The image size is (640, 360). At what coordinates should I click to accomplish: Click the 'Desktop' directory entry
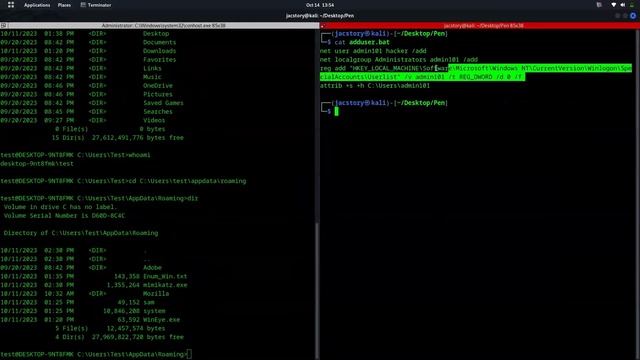[156, 33]
